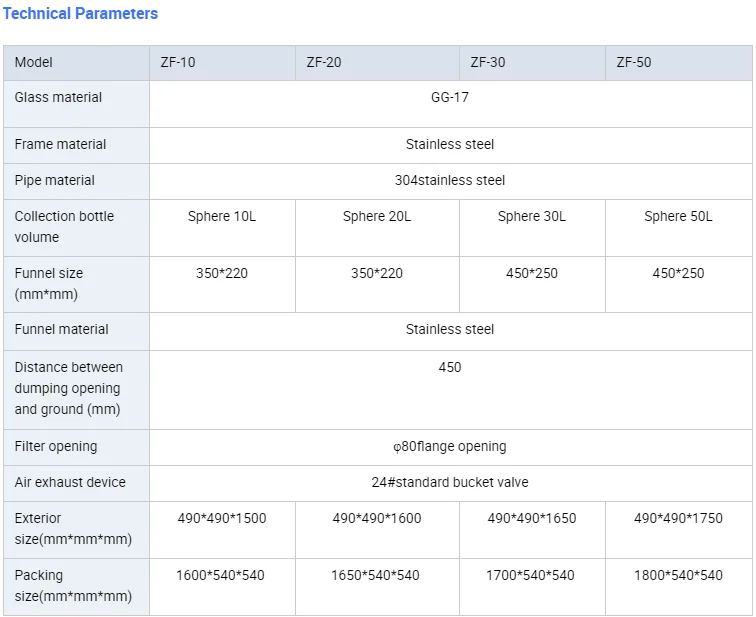Click the 490*490*1750 exterior size value

pos(678,518)
